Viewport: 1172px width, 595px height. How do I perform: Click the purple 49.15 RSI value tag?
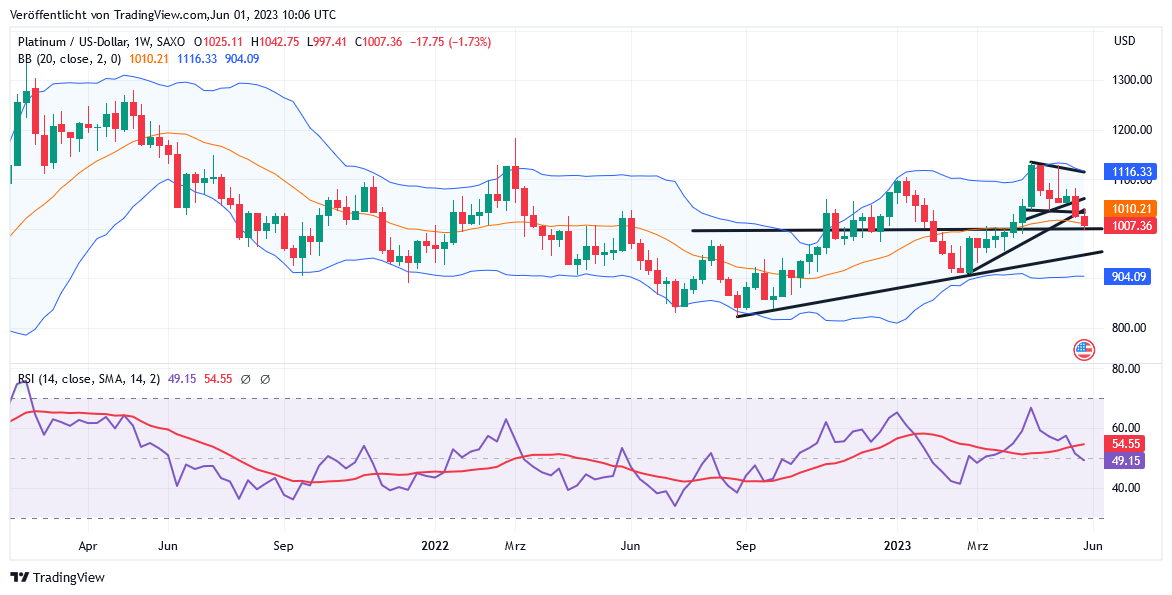tap(1127, 461)
